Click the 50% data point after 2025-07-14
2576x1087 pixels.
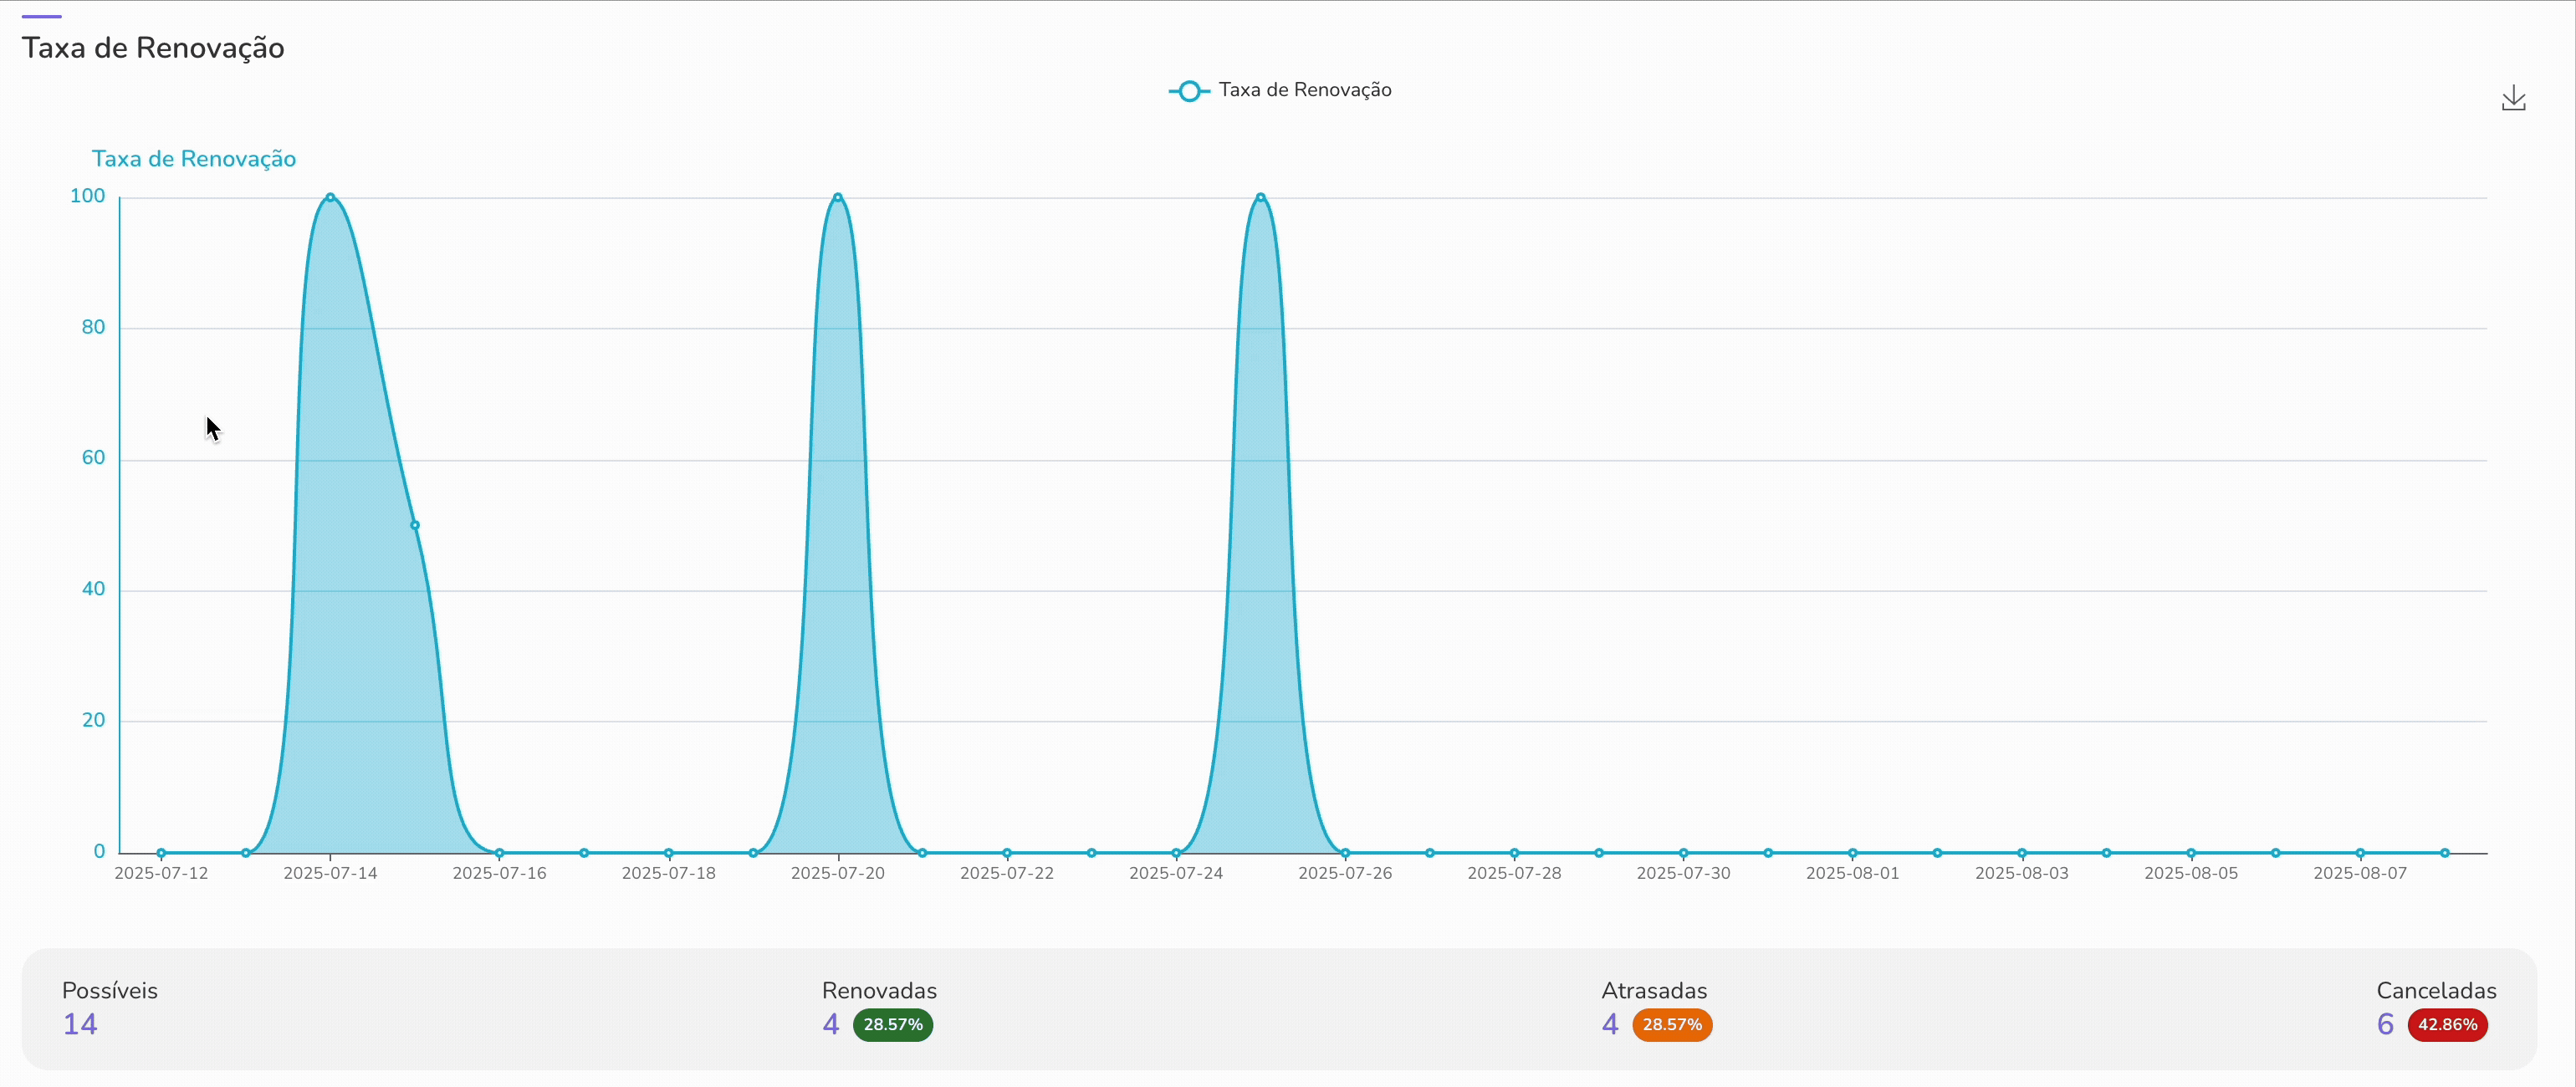coord(415,525)
